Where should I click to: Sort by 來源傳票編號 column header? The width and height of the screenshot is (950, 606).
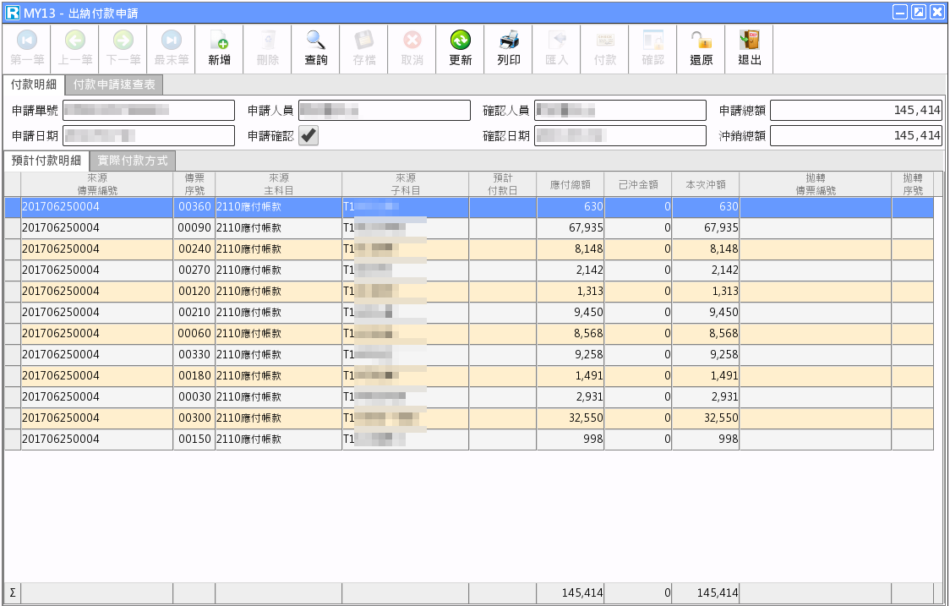97,184
